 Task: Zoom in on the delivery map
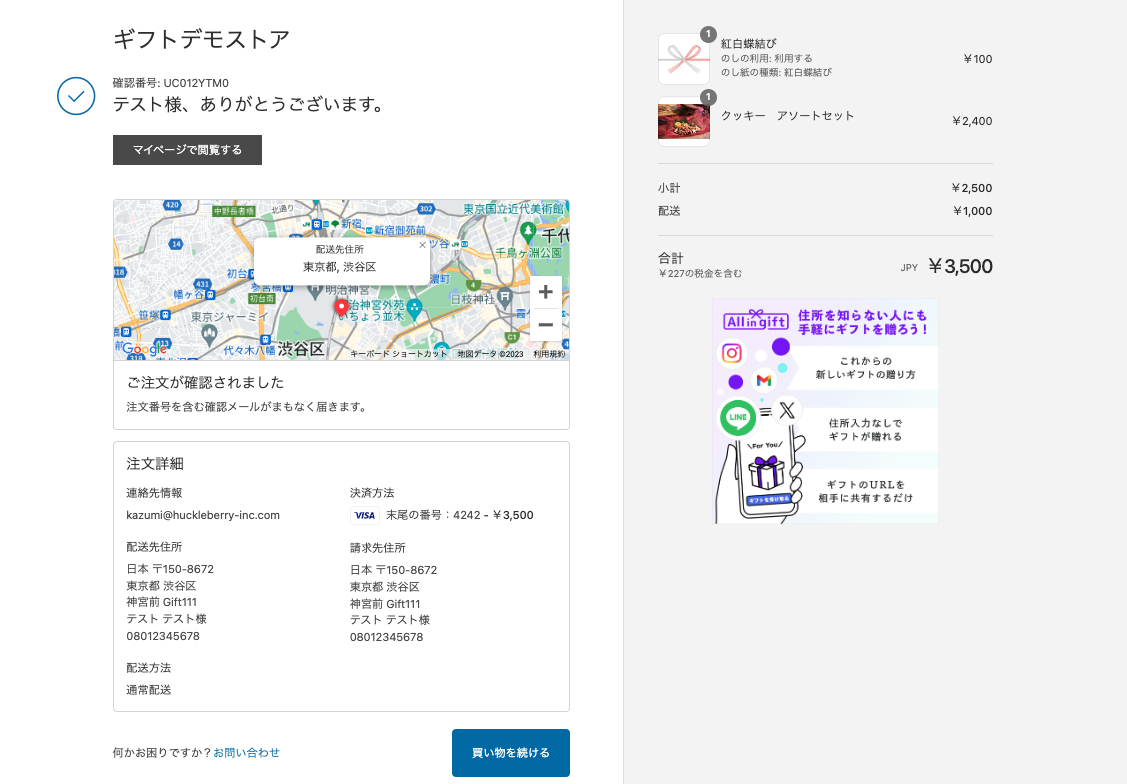pos(545,292)
